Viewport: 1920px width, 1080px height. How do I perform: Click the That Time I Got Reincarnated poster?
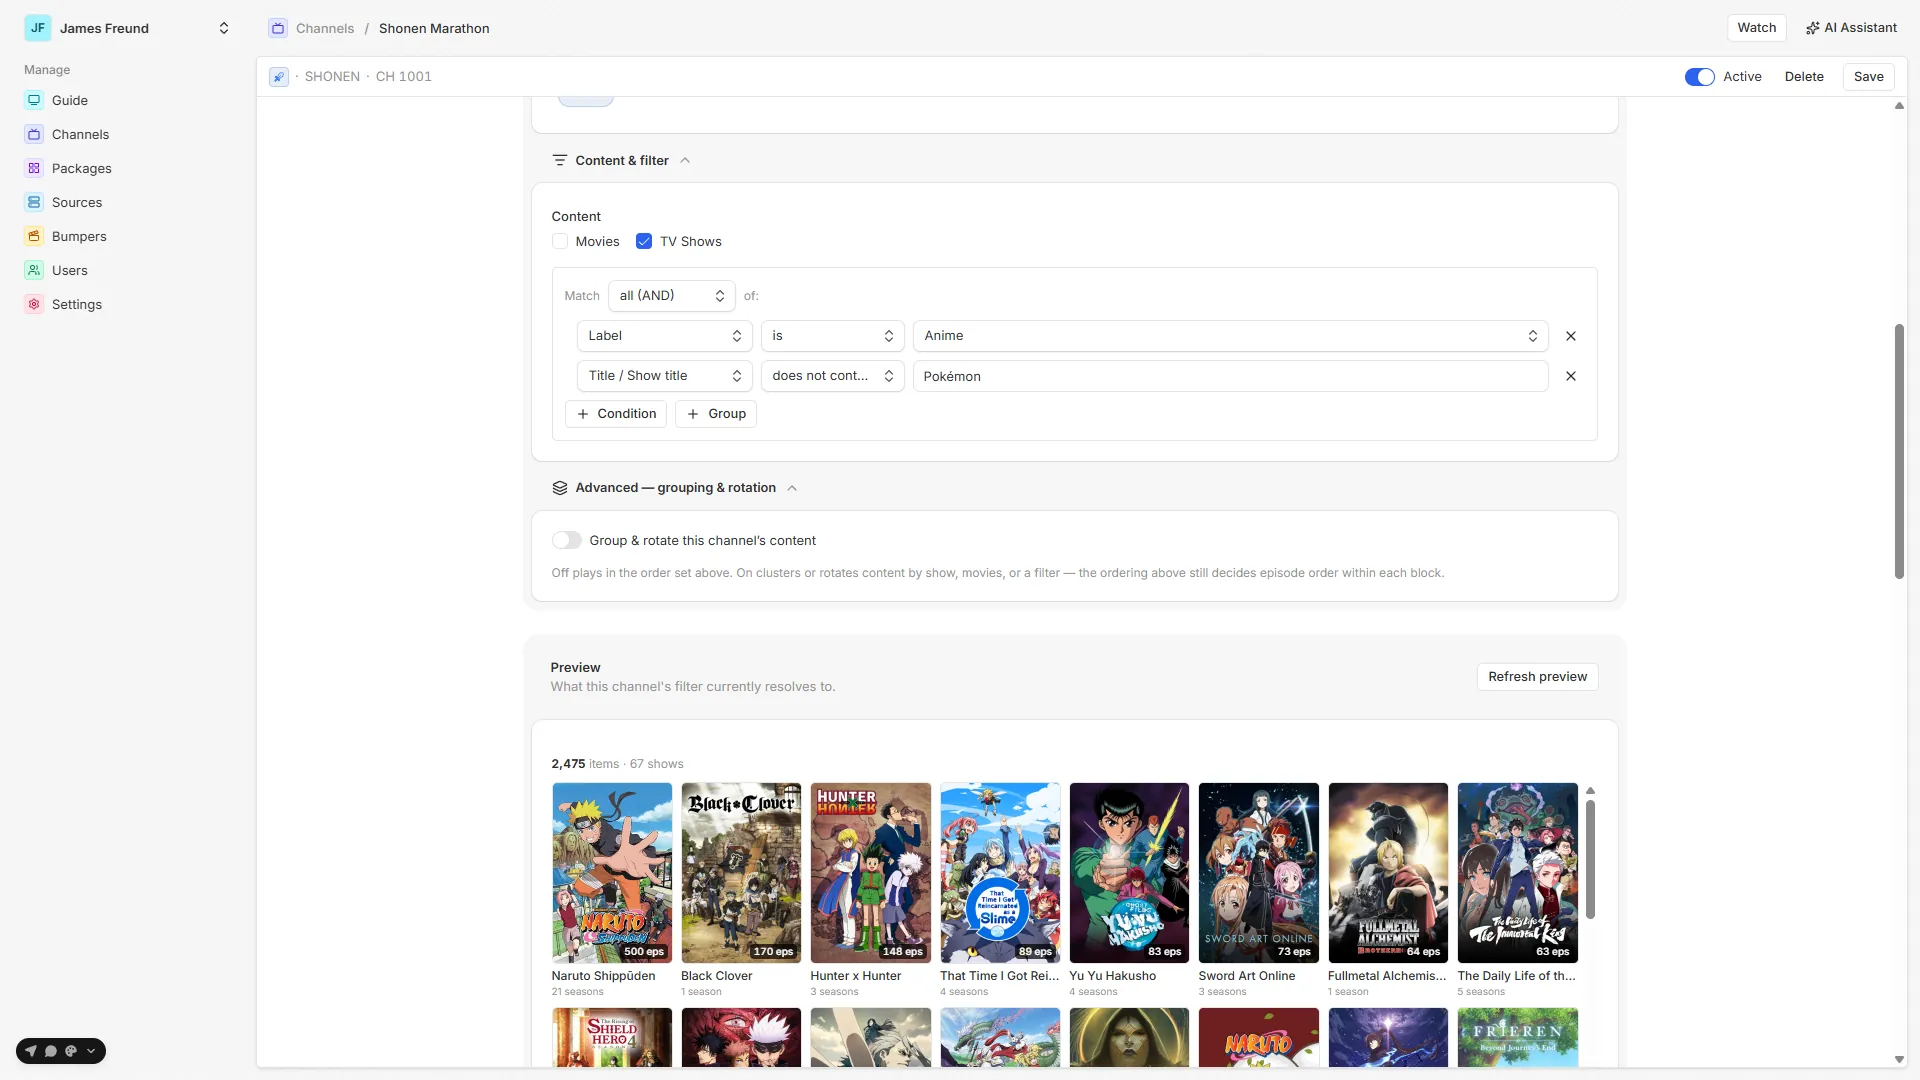click(x=1000, y=873)
